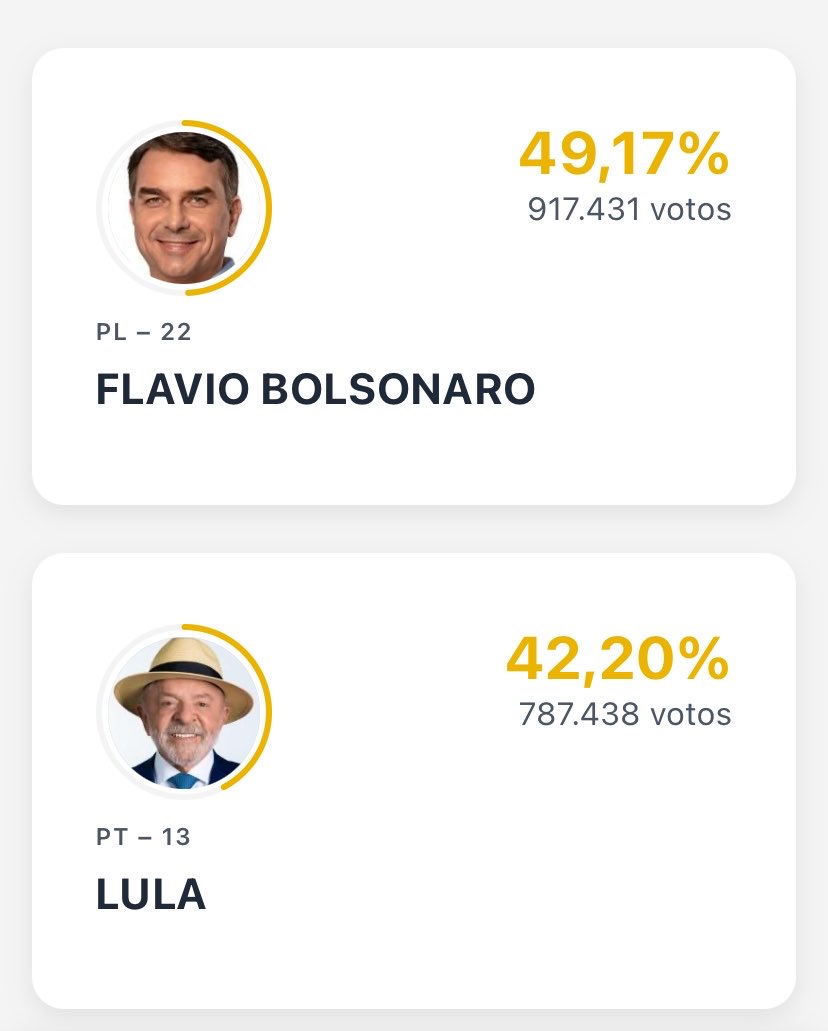
Task: Click the PL party abbreviation label
Action: pos(111,332)
